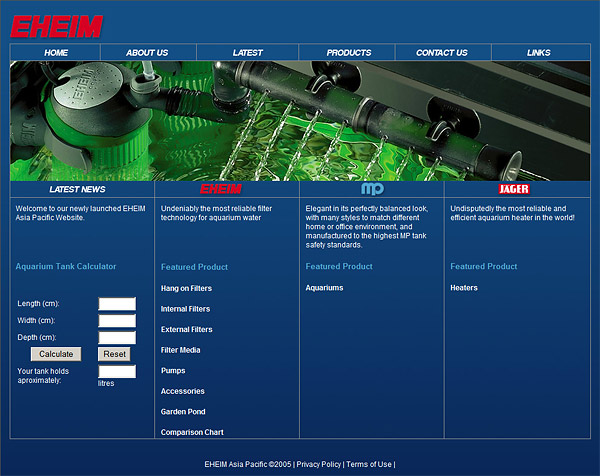Image resolution: width=600 pixels, height=476 pixels.
Task: Open the EHEIM brand logo column header
Action: (221, 189)
